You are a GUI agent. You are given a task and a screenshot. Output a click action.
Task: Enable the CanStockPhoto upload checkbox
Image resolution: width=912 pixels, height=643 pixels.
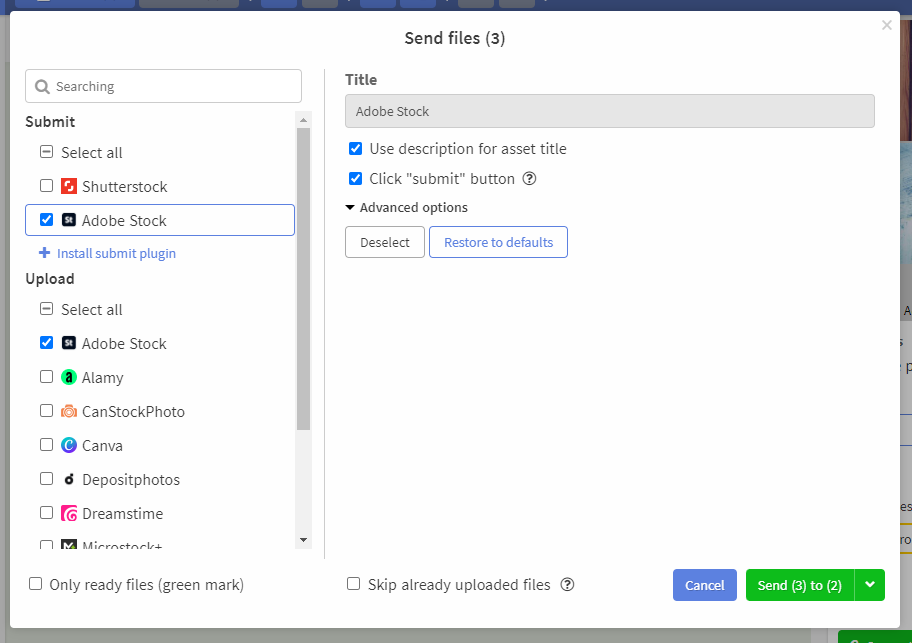tap(46, 410)
